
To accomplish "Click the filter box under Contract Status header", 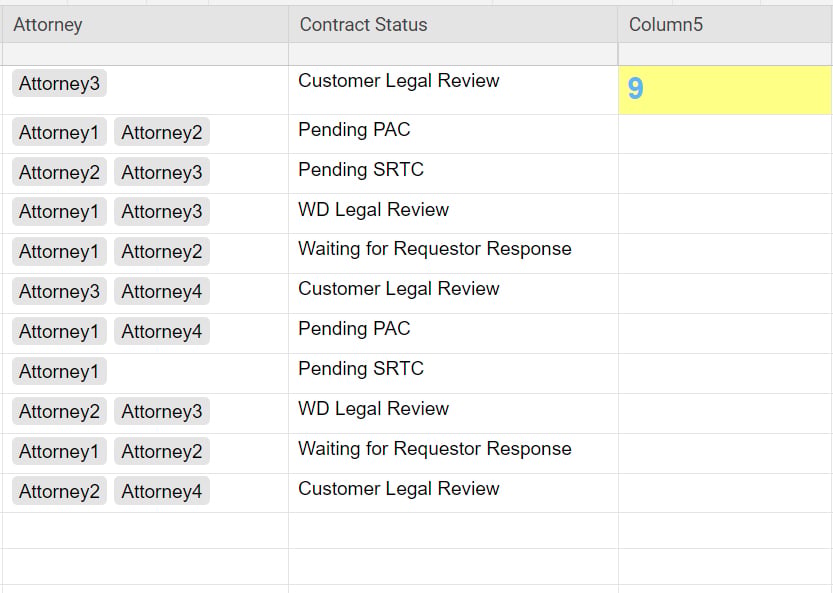I will coord(453,54).
